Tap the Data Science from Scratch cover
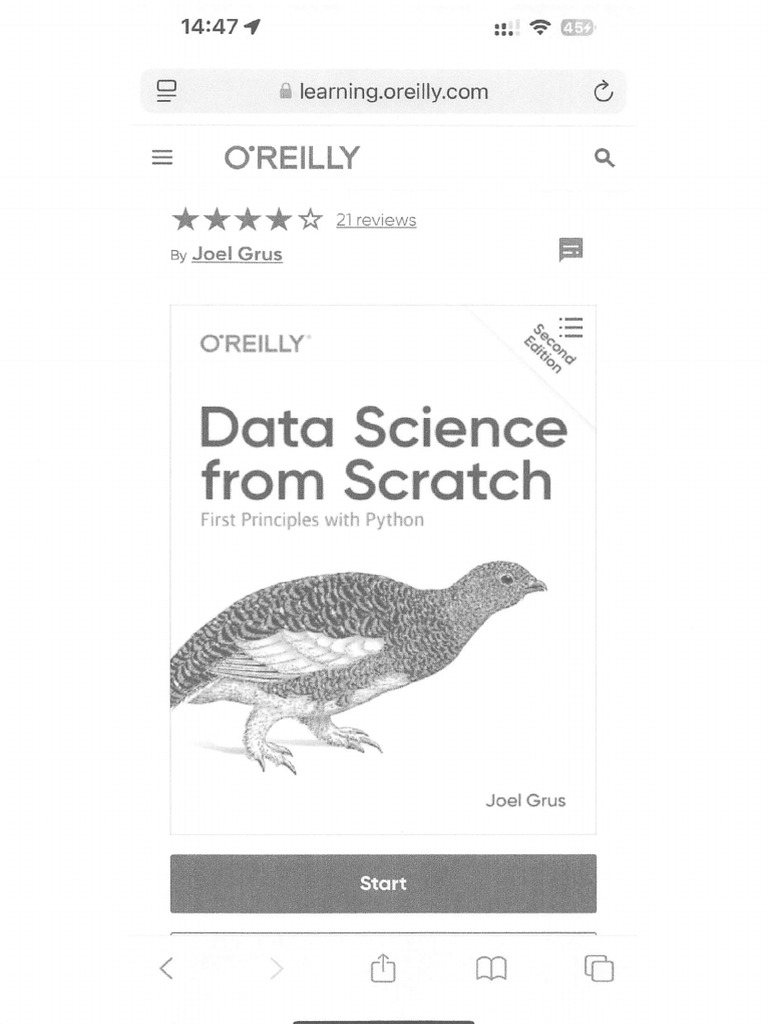Viewport: 768px width, 1024px height. pyautogui.click(x=383, y=570)
